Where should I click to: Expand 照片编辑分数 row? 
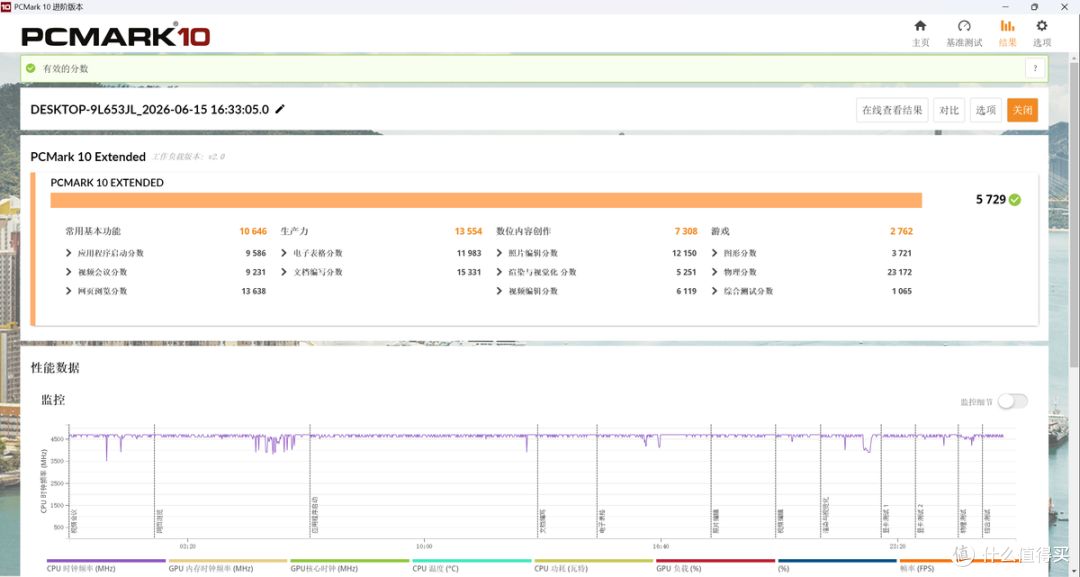pyautogui.click(x=499, y=253)
